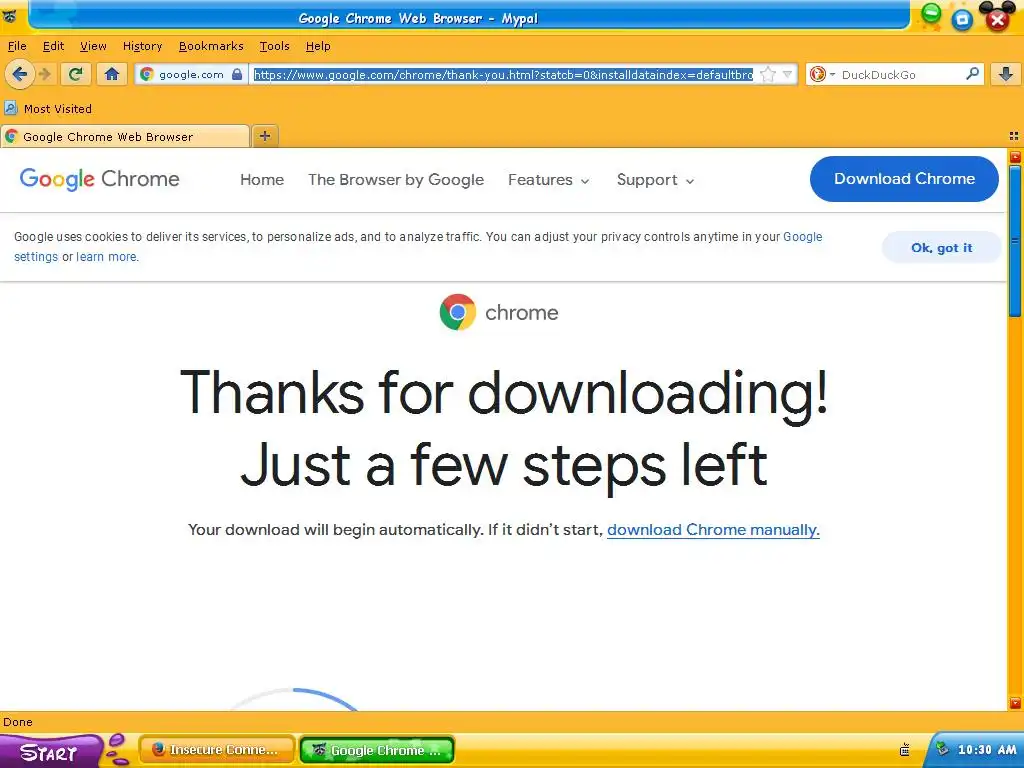1024x768 pixels.
Task: Click download Chrome manually link
Action: (x=713, y=530)
